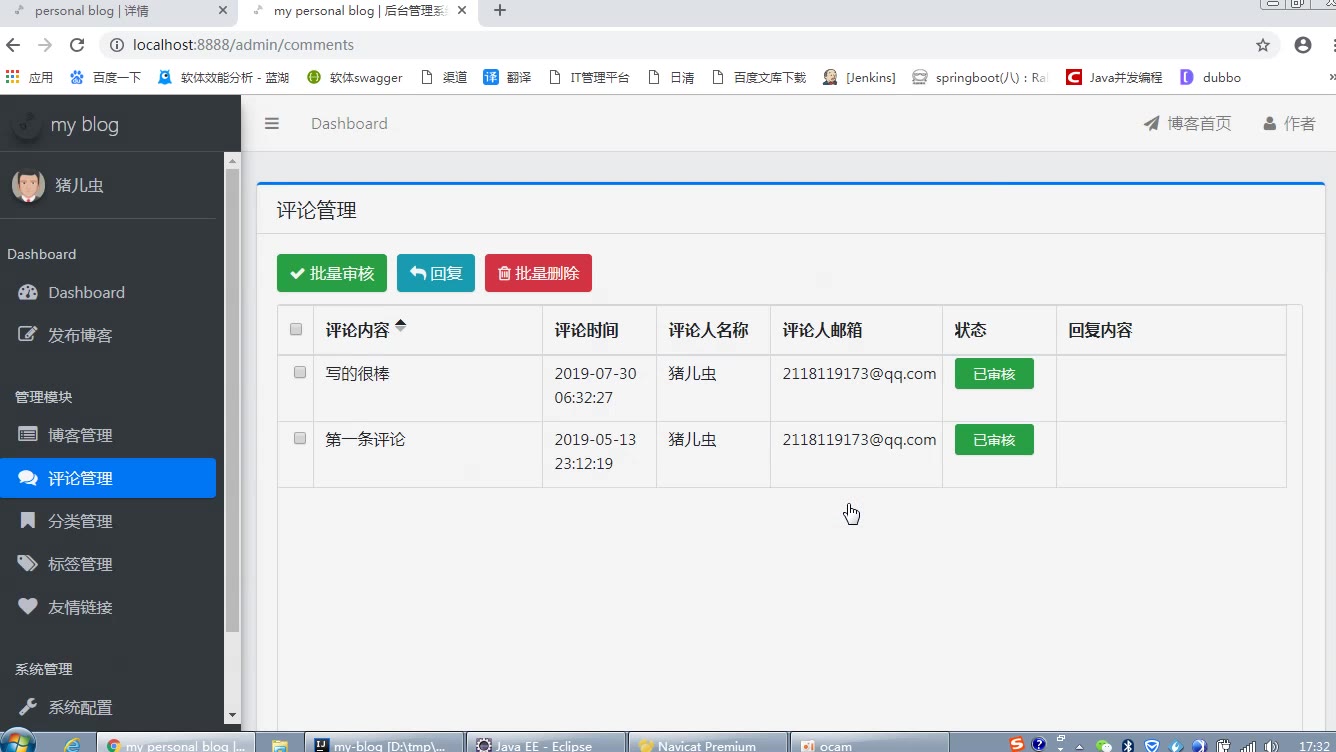
Task: Sort by 评论内容 using the sort arrows
Action: click(x=401, y=325)
